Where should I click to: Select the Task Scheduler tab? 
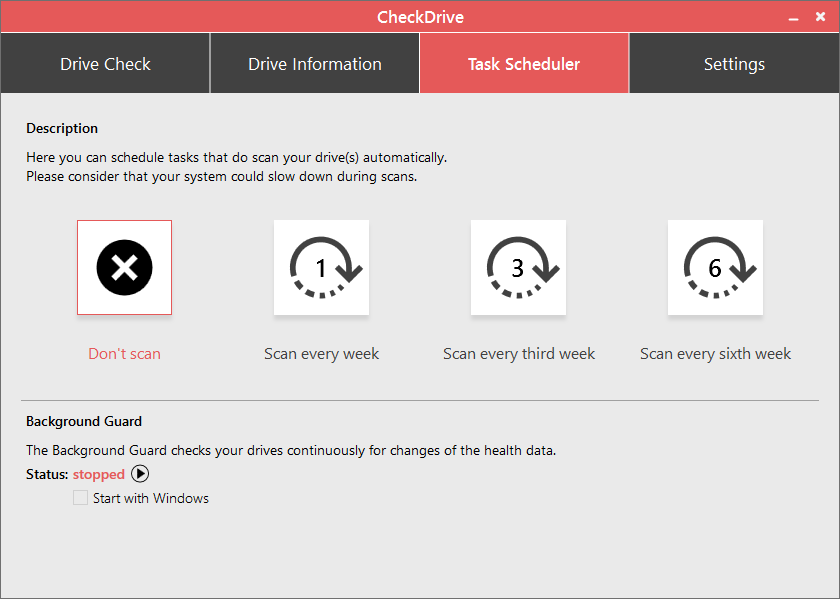point(524,63)
